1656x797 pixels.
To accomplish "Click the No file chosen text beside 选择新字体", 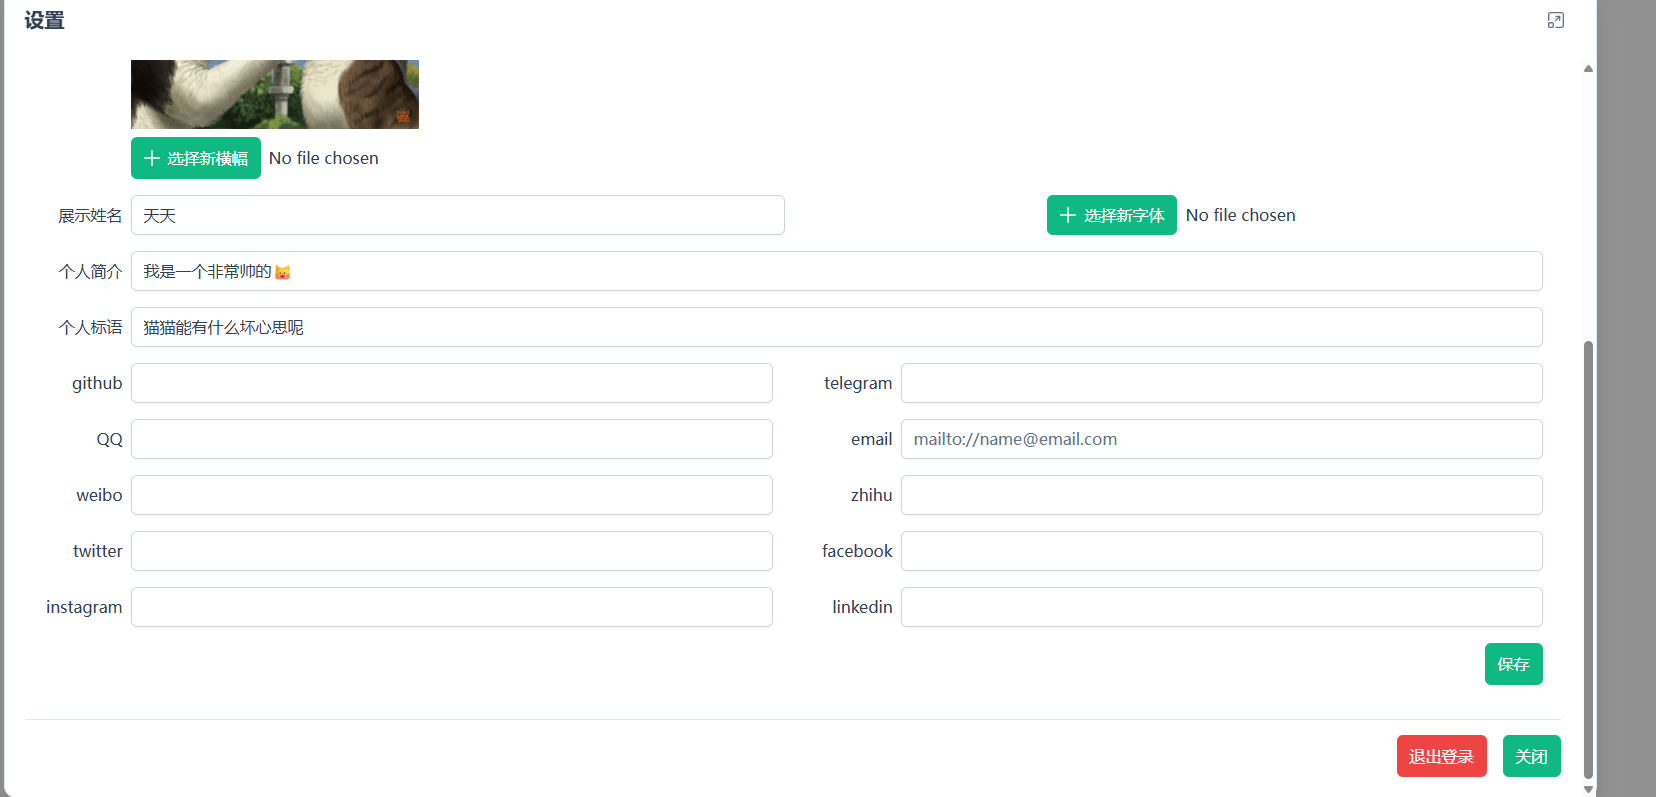I will [1241, 215].
